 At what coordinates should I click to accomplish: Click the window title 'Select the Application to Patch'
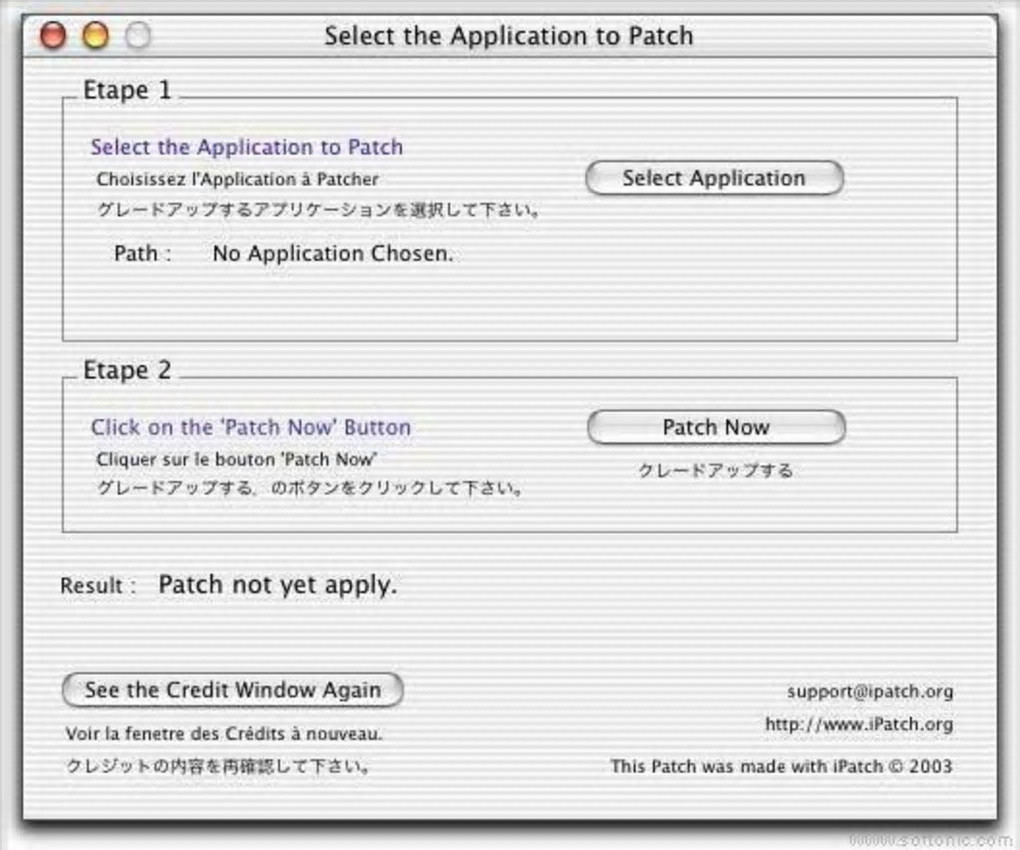click(509, 36)
